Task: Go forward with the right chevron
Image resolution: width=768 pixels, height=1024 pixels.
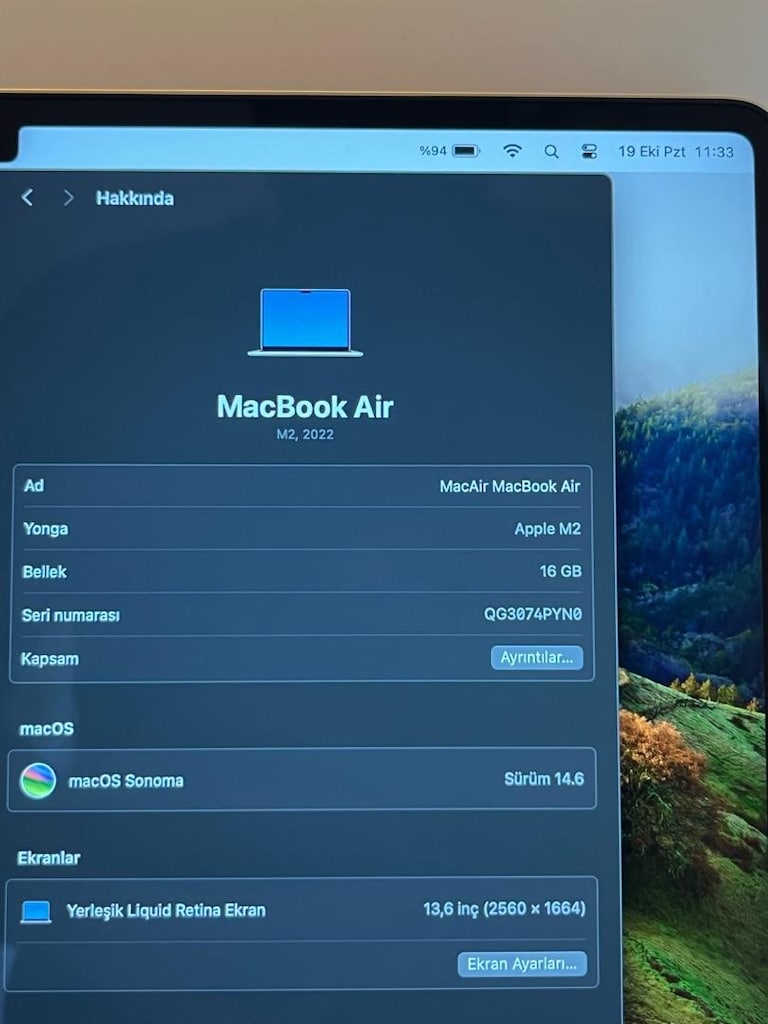Action: click(69, 197)
